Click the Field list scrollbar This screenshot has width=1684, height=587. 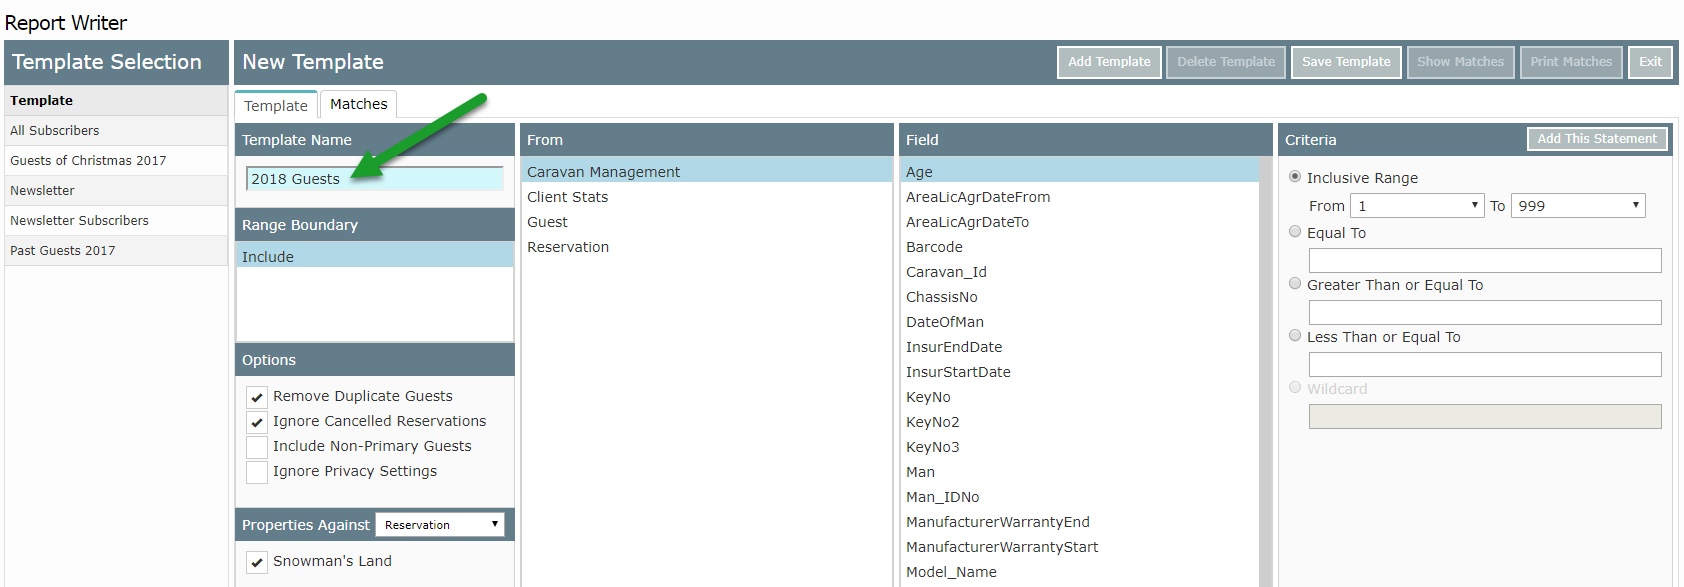[x=1266, y=372]
